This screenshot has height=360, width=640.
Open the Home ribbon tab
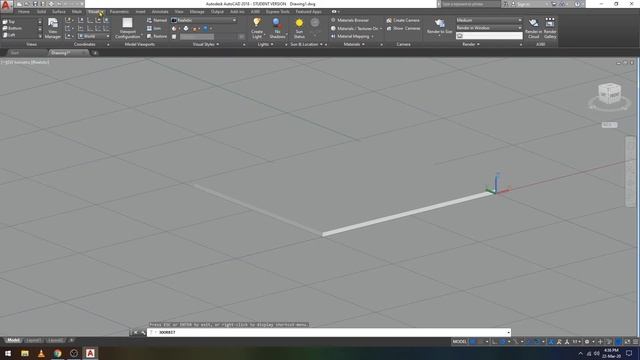coord(24,12)
